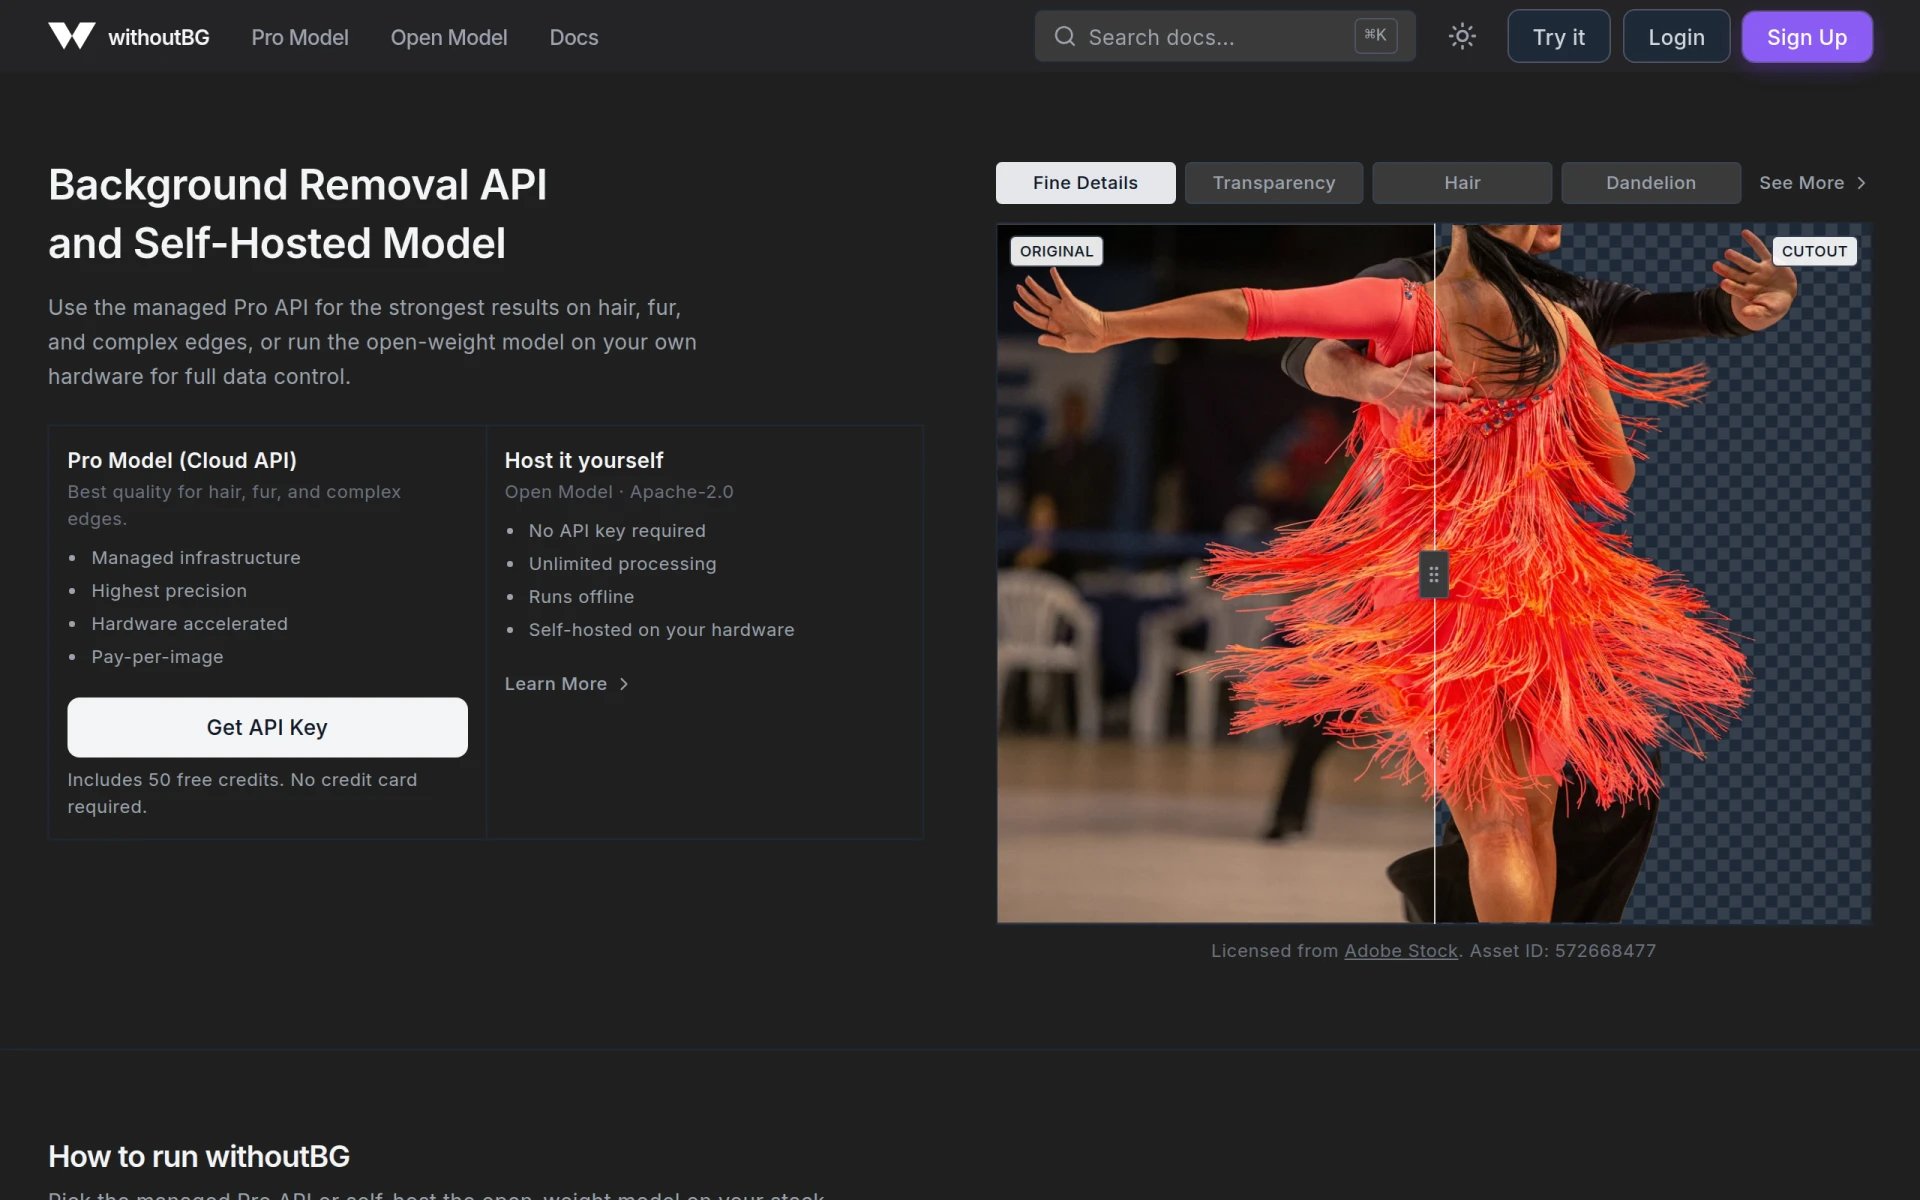Click the Get API Key button
Screen dimensions: 1920x1200
click(x=267, y=727)
